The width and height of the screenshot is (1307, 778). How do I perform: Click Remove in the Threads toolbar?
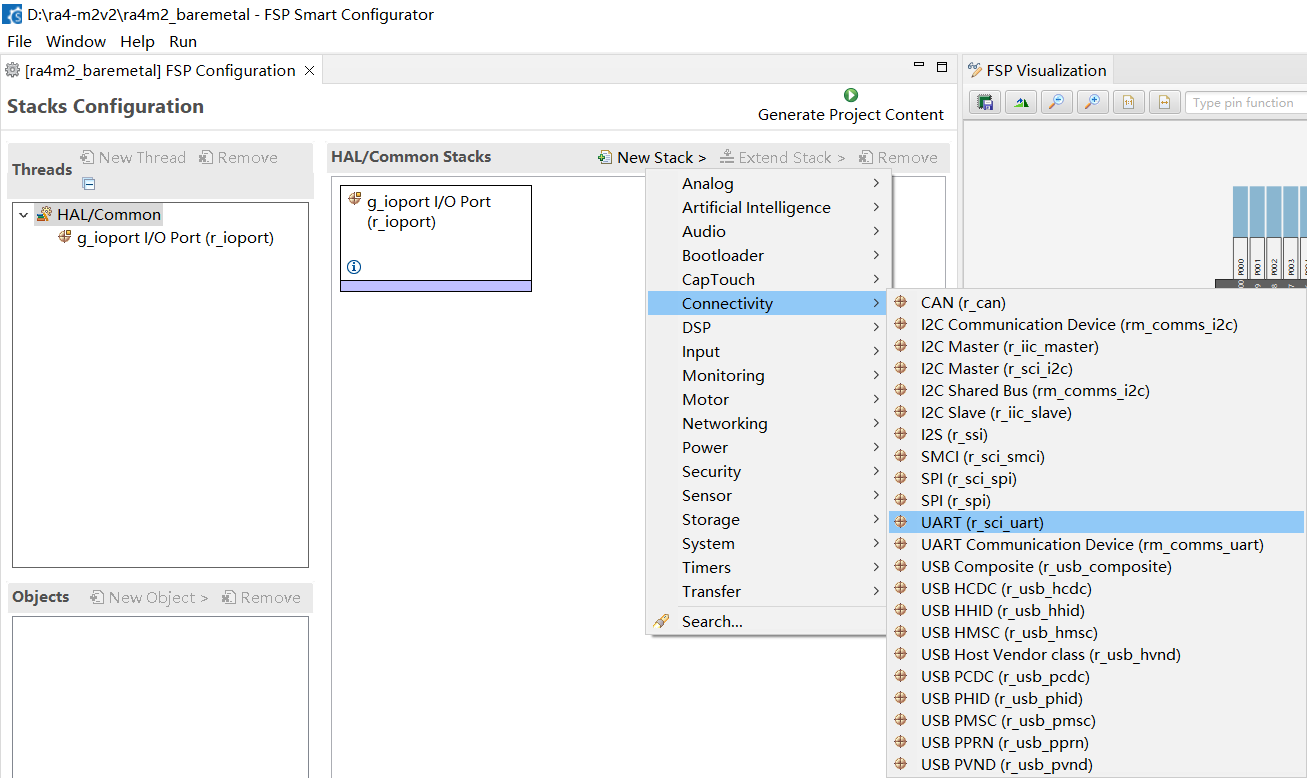click(x=238, y=157)
